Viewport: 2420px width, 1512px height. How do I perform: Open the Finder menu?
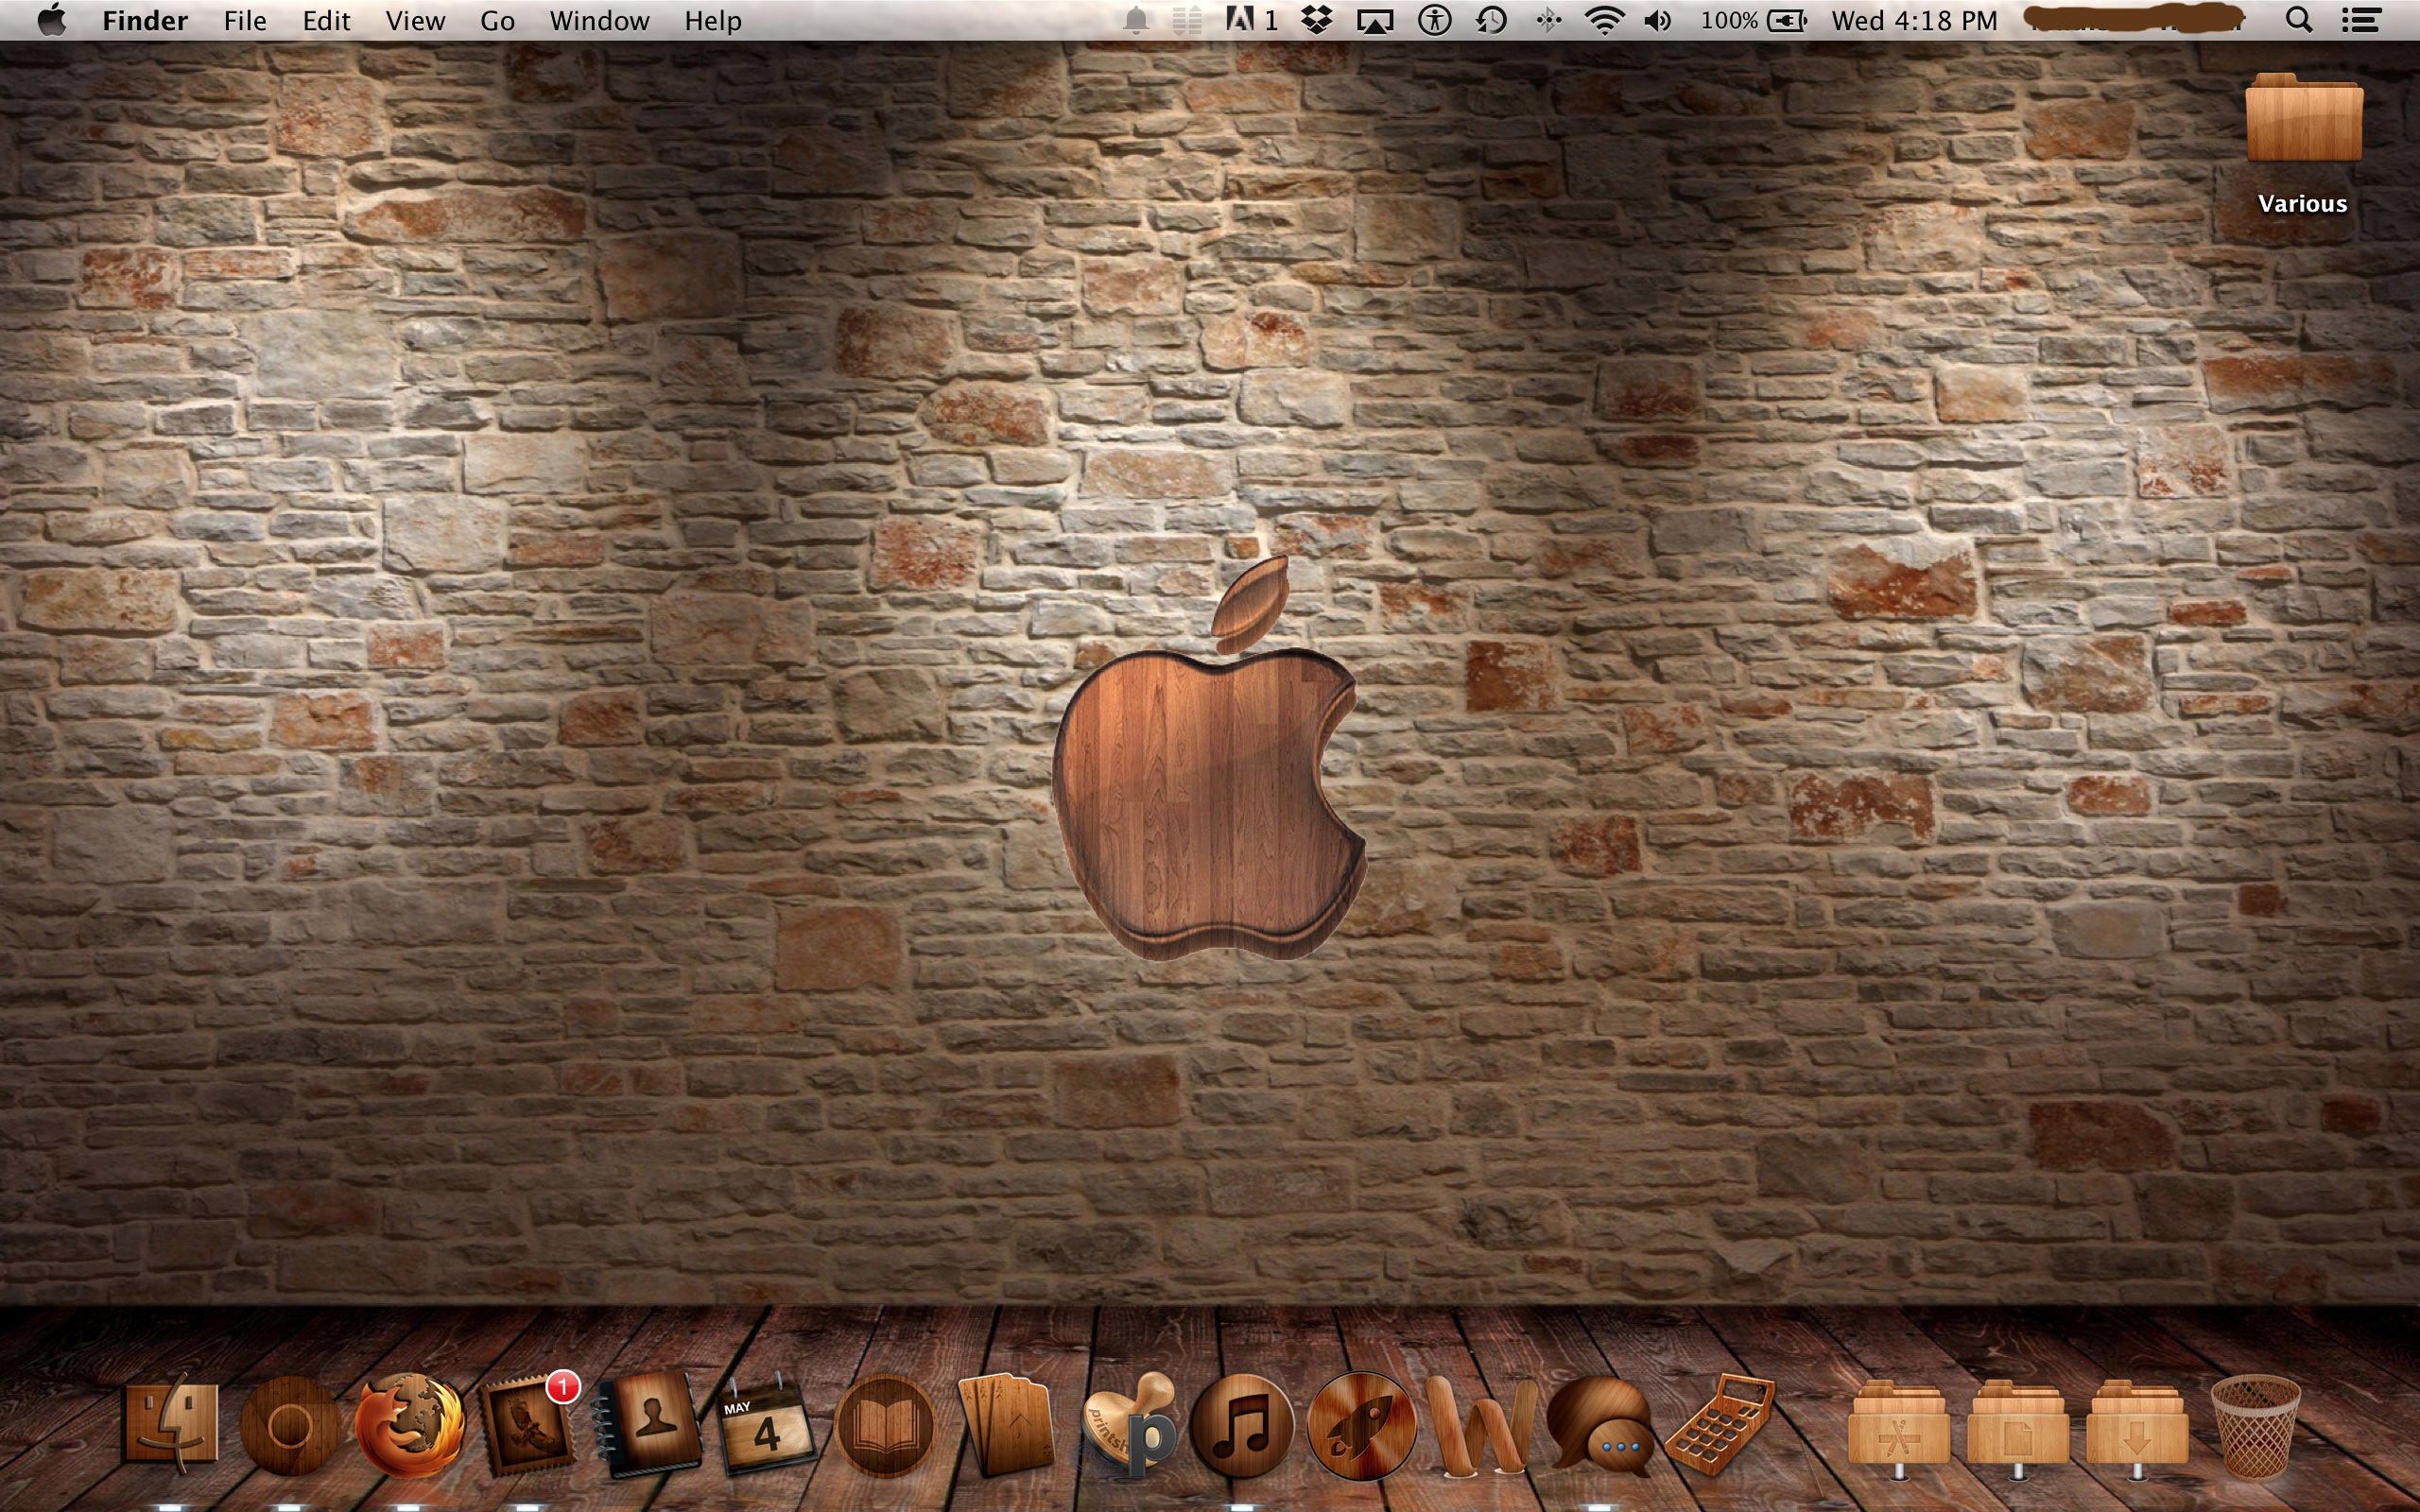(x=145, y=20)
